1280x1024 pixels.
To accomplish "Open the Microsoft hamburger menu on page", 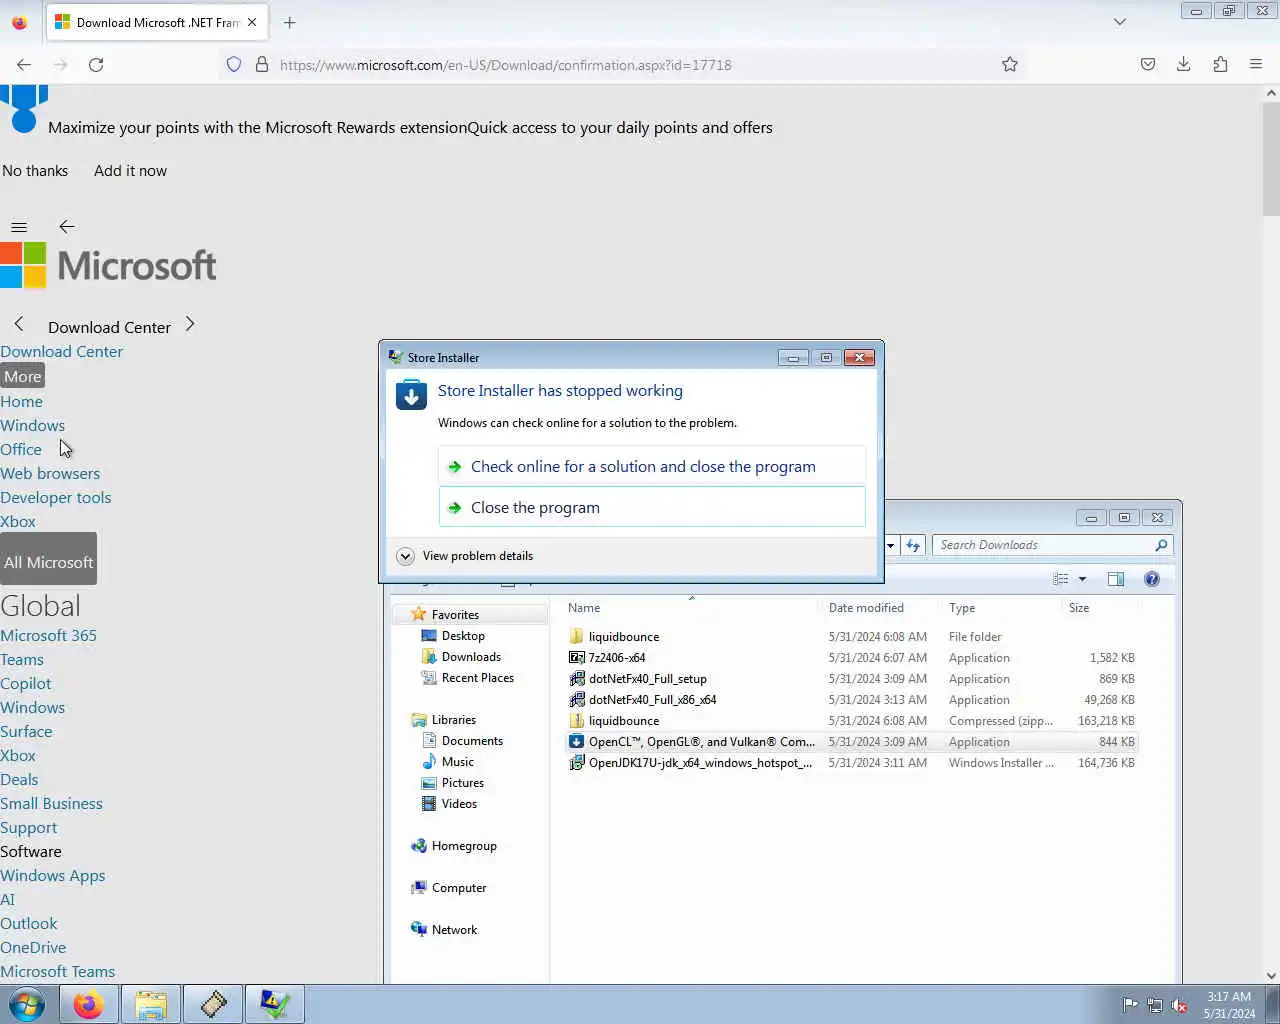I will (x=19, y=227).
